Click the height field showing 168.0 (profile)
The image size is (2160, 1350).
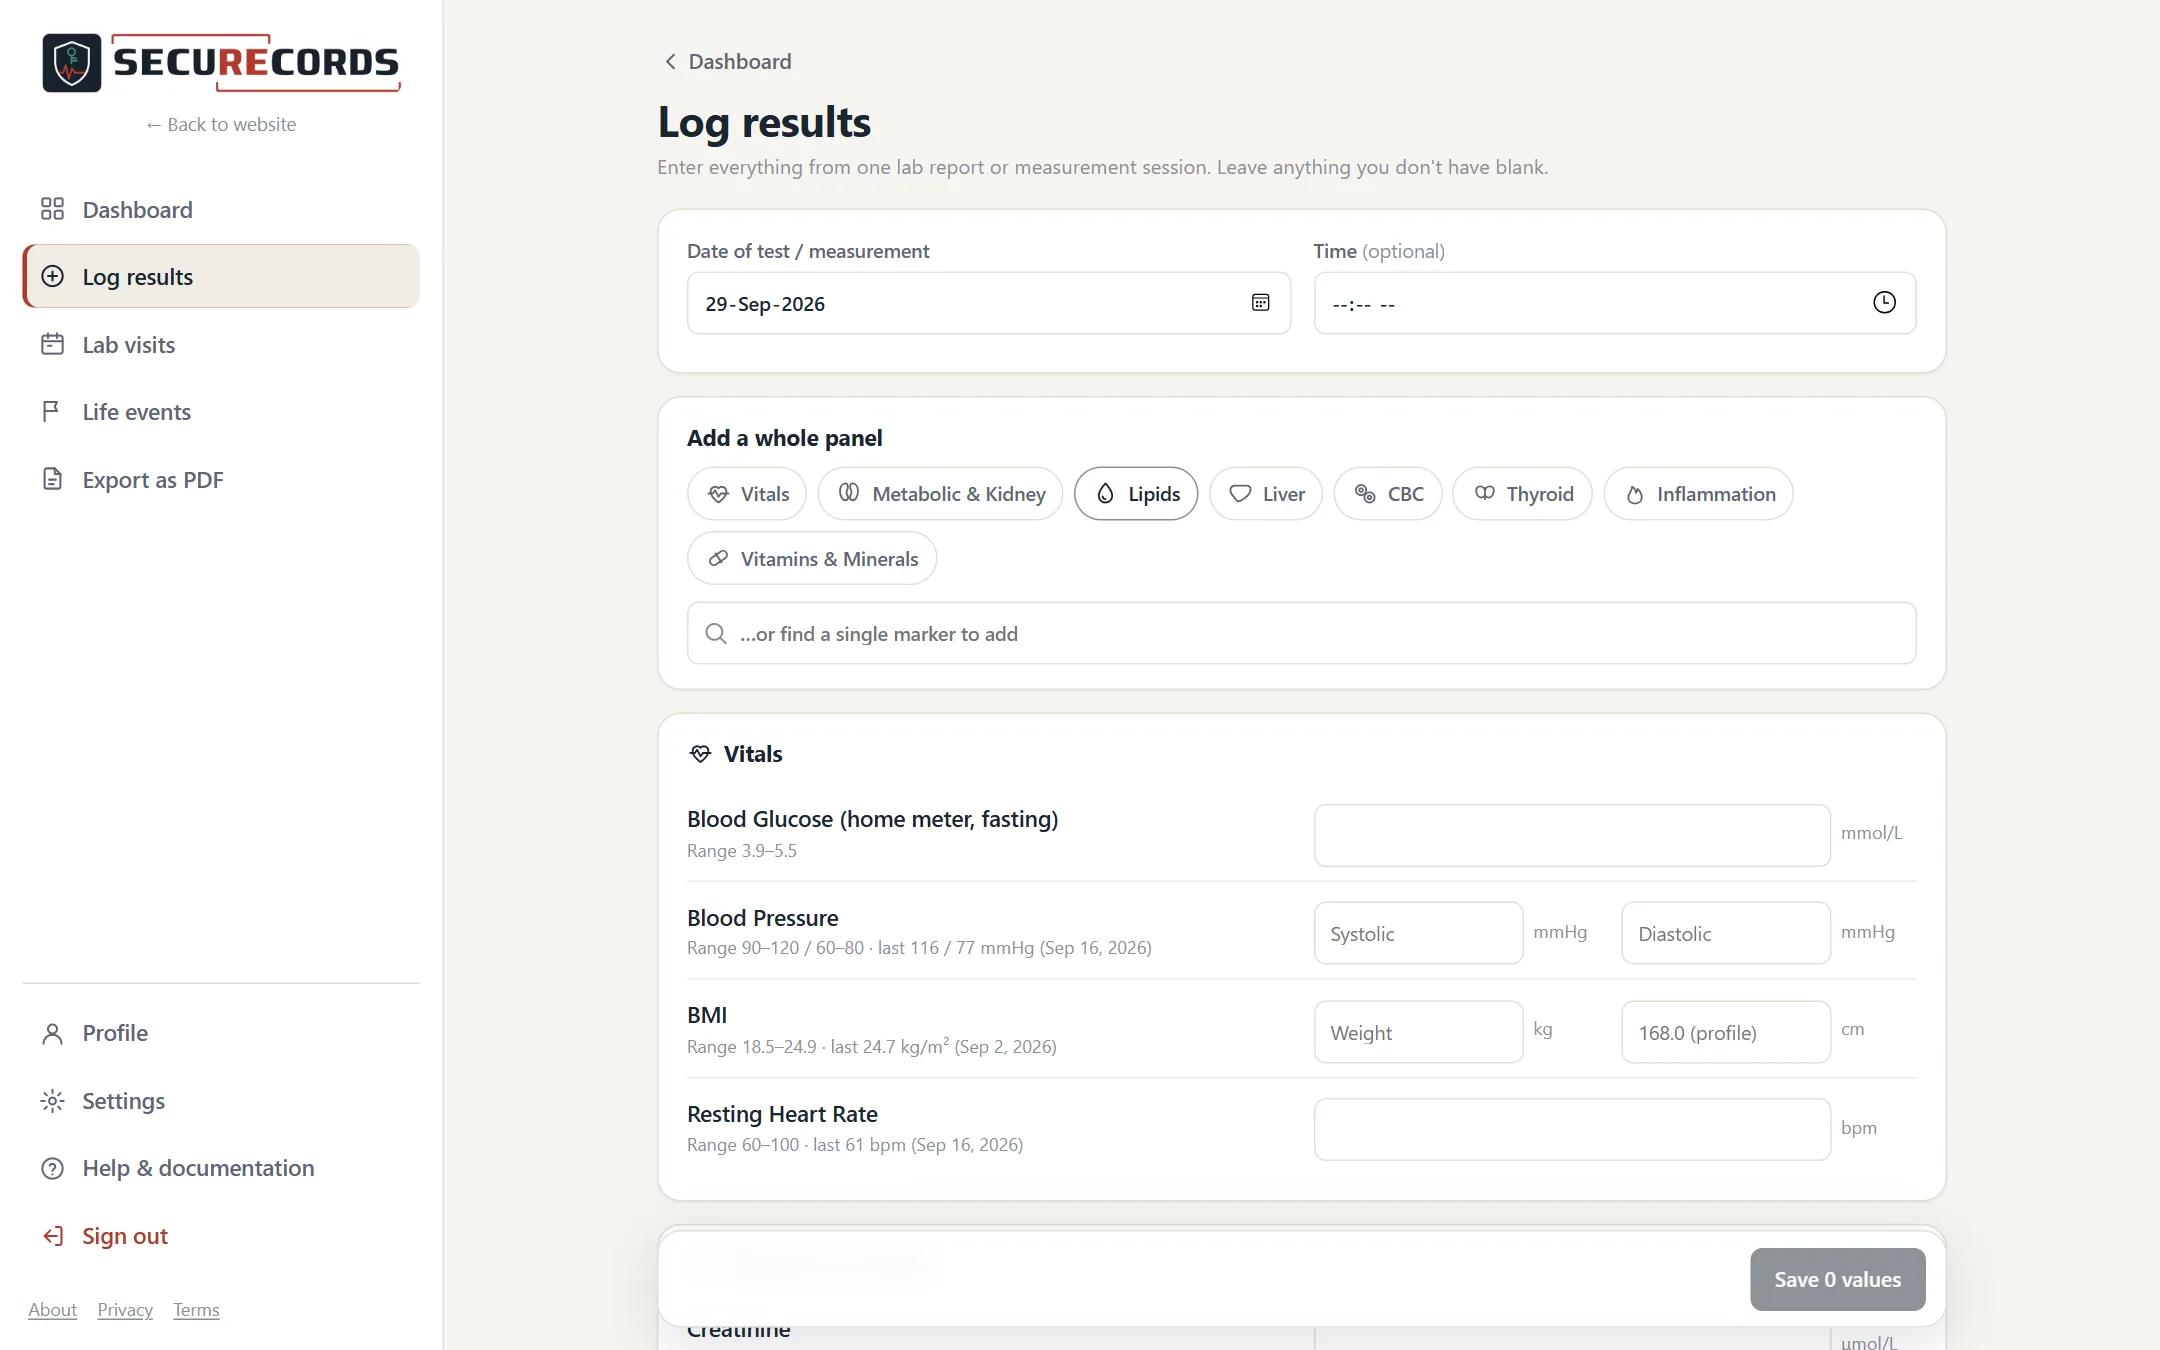1726,1032
